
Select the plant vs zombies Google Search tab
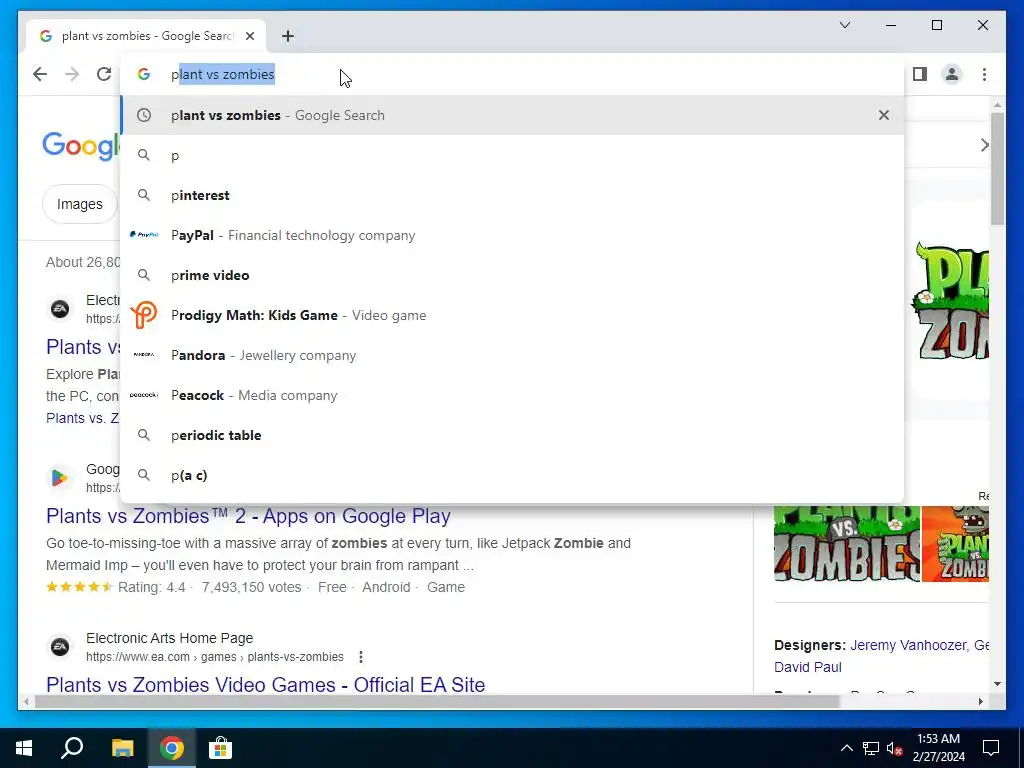coord(146,36)
